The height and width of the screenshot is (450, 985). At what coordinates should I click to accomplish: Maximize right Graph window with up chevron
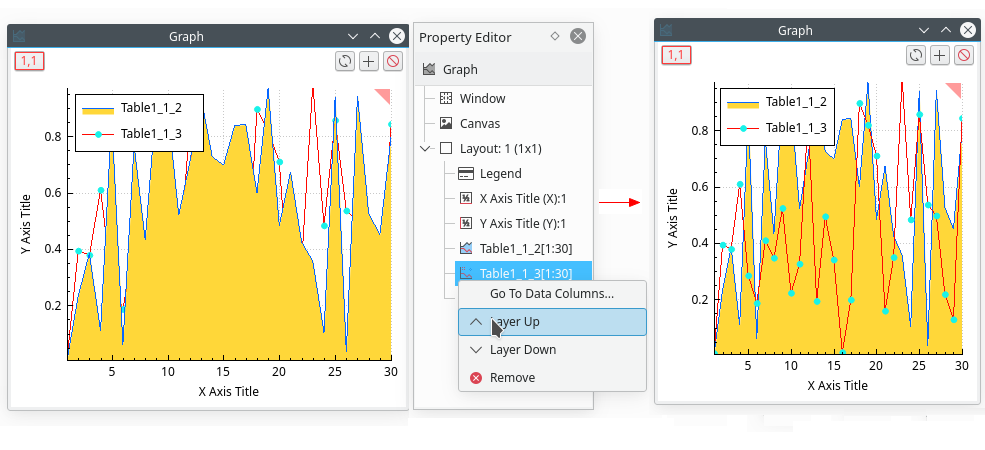pyautogui.click(x=945, y=30)
